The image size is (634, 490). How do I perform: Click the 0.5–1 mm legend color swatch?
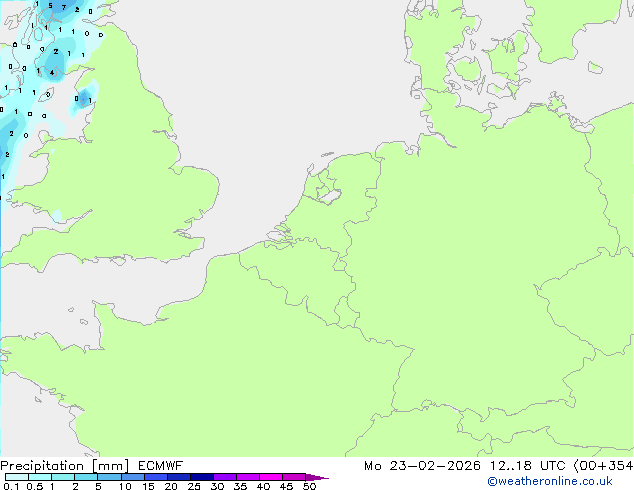point(40,477)
